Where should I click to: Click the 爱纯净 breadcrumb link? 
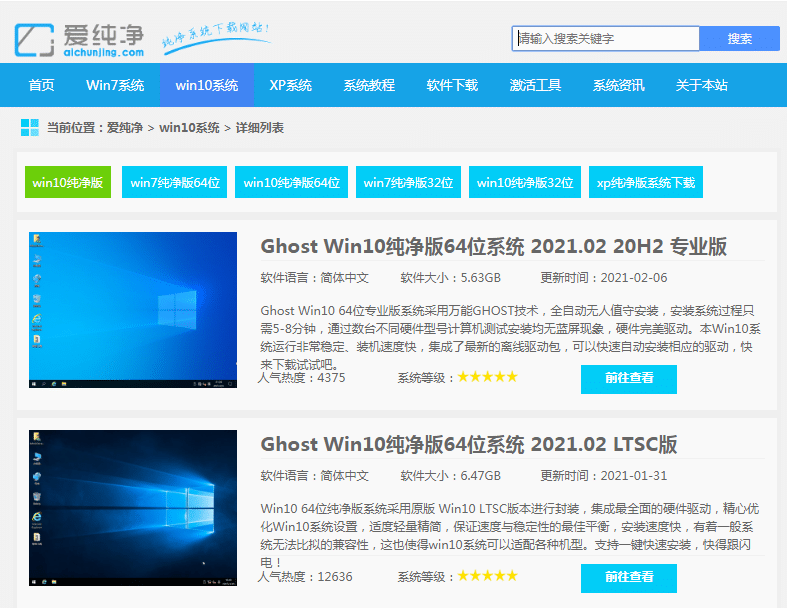click(x=124, y=128)
